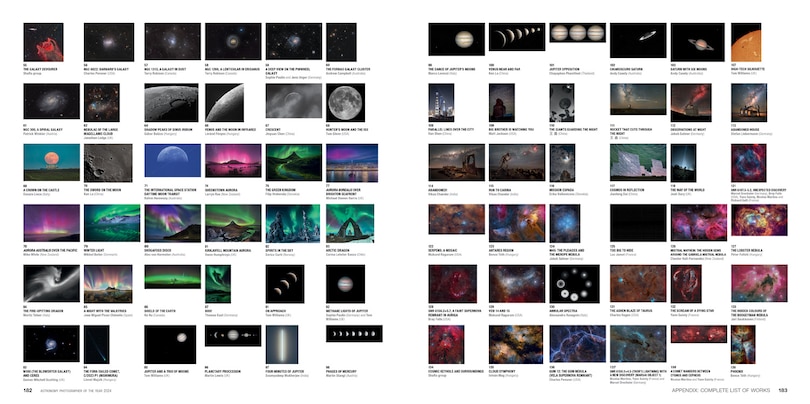Select the Run to Carina thumbnail
This screenshot has height=404, width=810.
[517, 162]
